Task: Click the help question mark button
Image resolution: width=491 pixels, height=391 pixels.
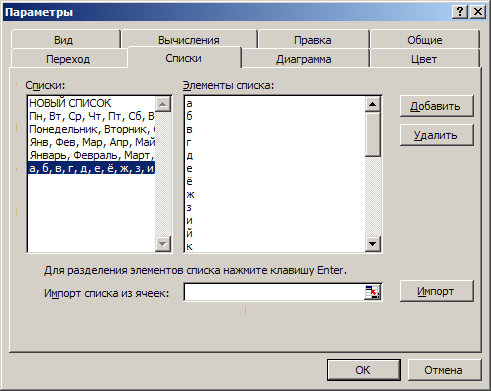Action: pos(460,12)
